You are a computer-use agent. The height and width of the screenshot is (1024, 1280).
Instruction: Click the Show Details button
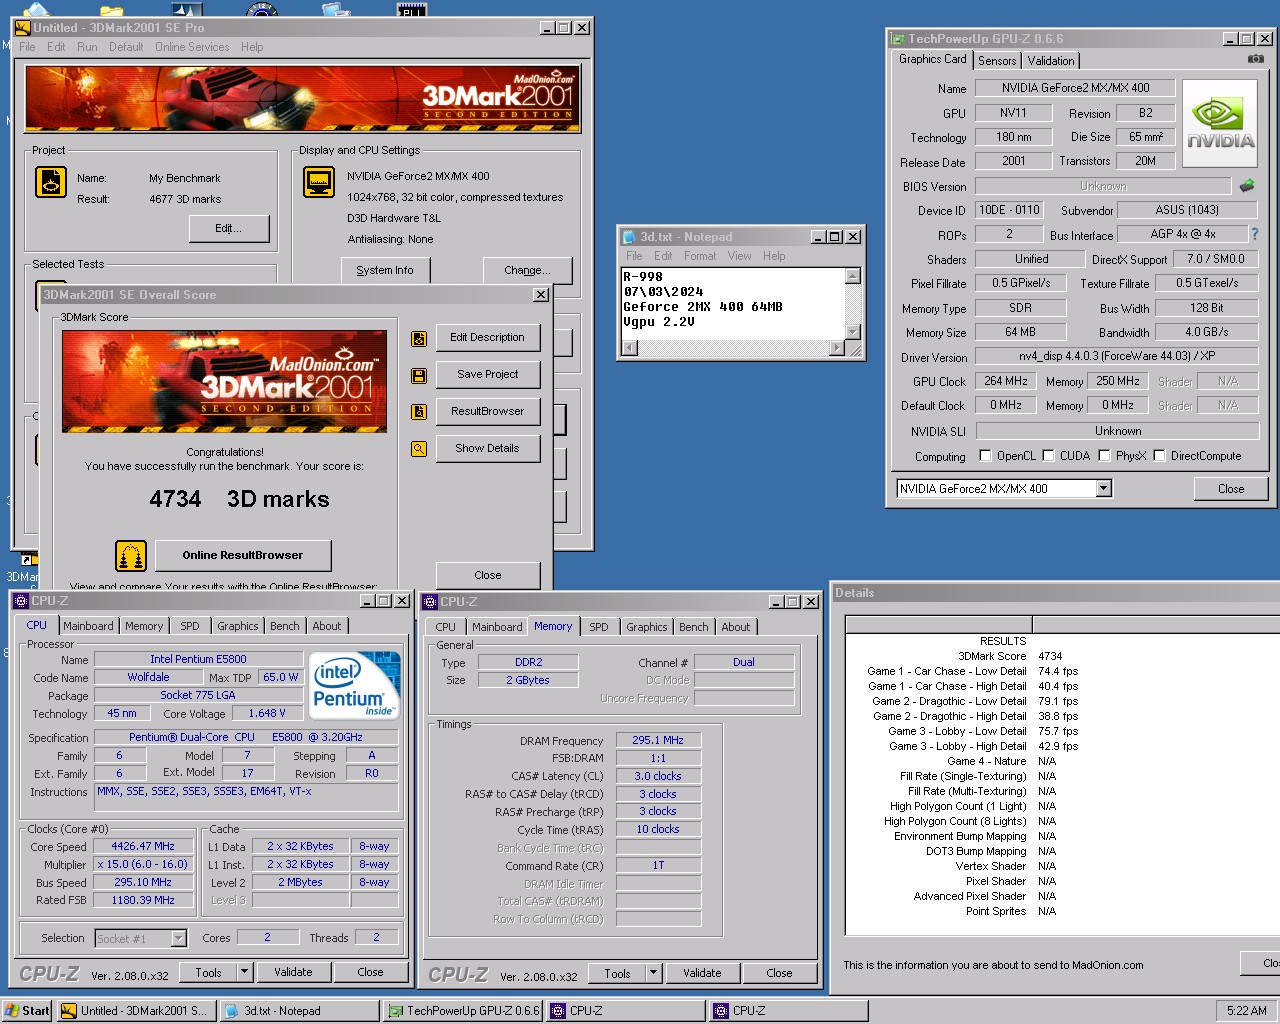[487, 449]
